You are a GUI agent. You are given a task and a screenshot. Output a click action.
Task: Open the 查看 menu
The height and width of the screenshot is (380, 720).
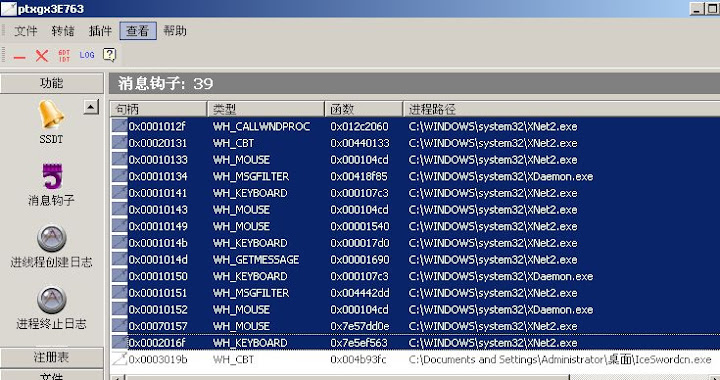click(138, 31)
